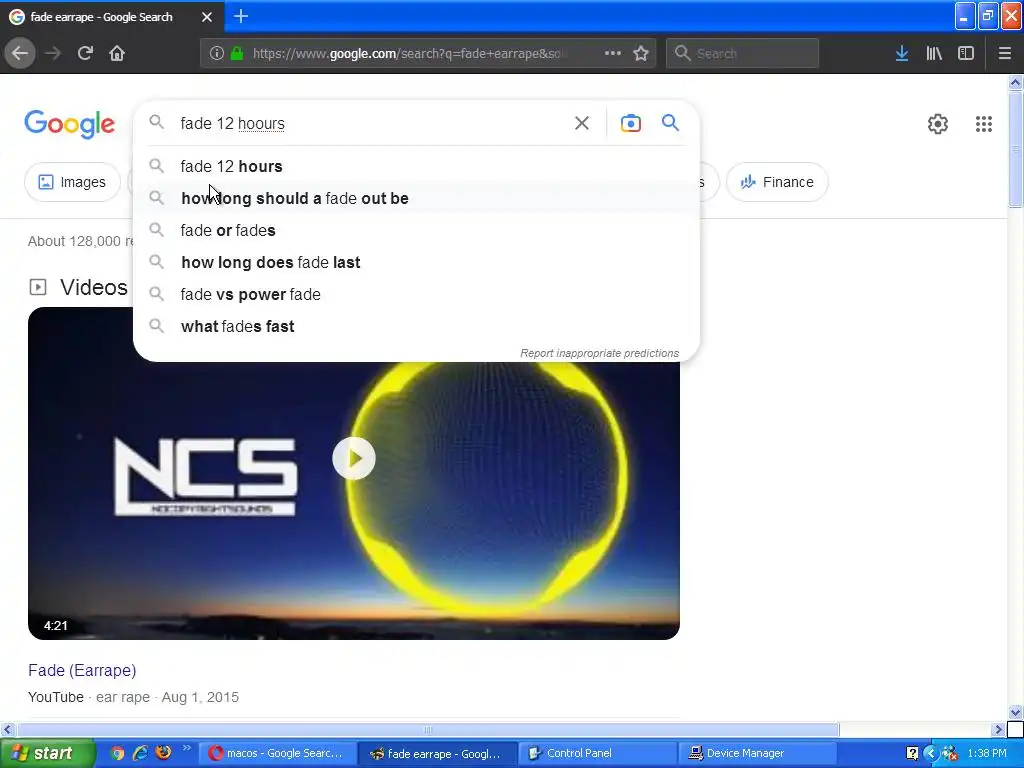Image resolution: width=1024 pixels, height=768 pixels.
Task: Launch Firefox from quick launch bar
Action: [163, 753]
